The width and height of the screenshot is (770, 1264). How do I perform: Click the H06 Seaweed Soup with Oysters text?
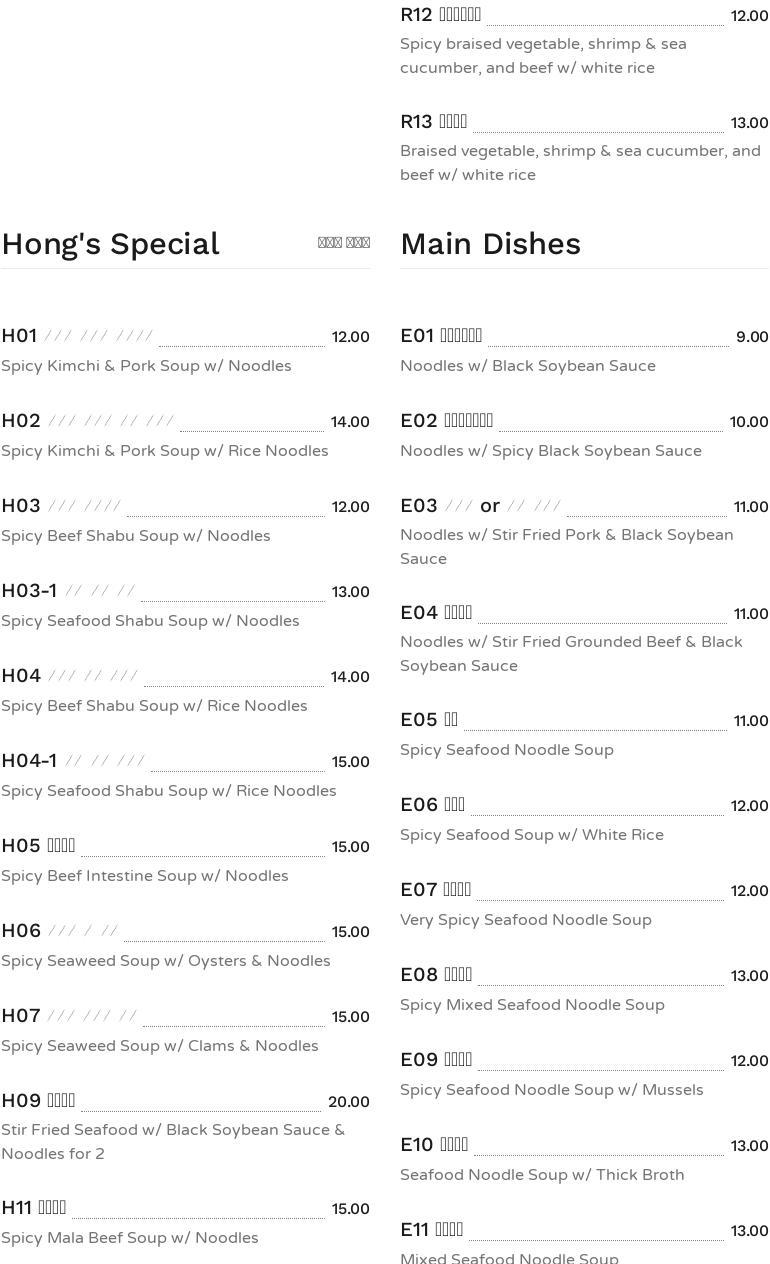165,961
